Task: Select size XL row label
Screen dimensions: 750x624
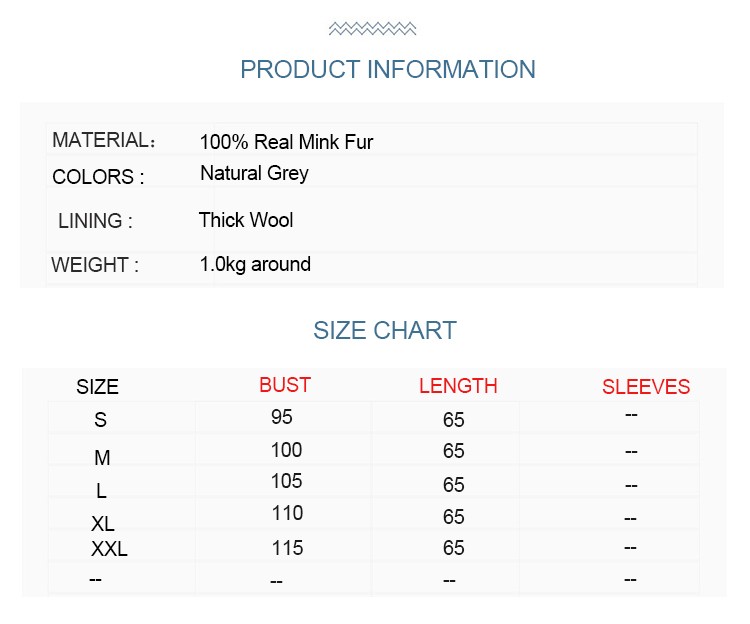Action: [x=103, y=524]
